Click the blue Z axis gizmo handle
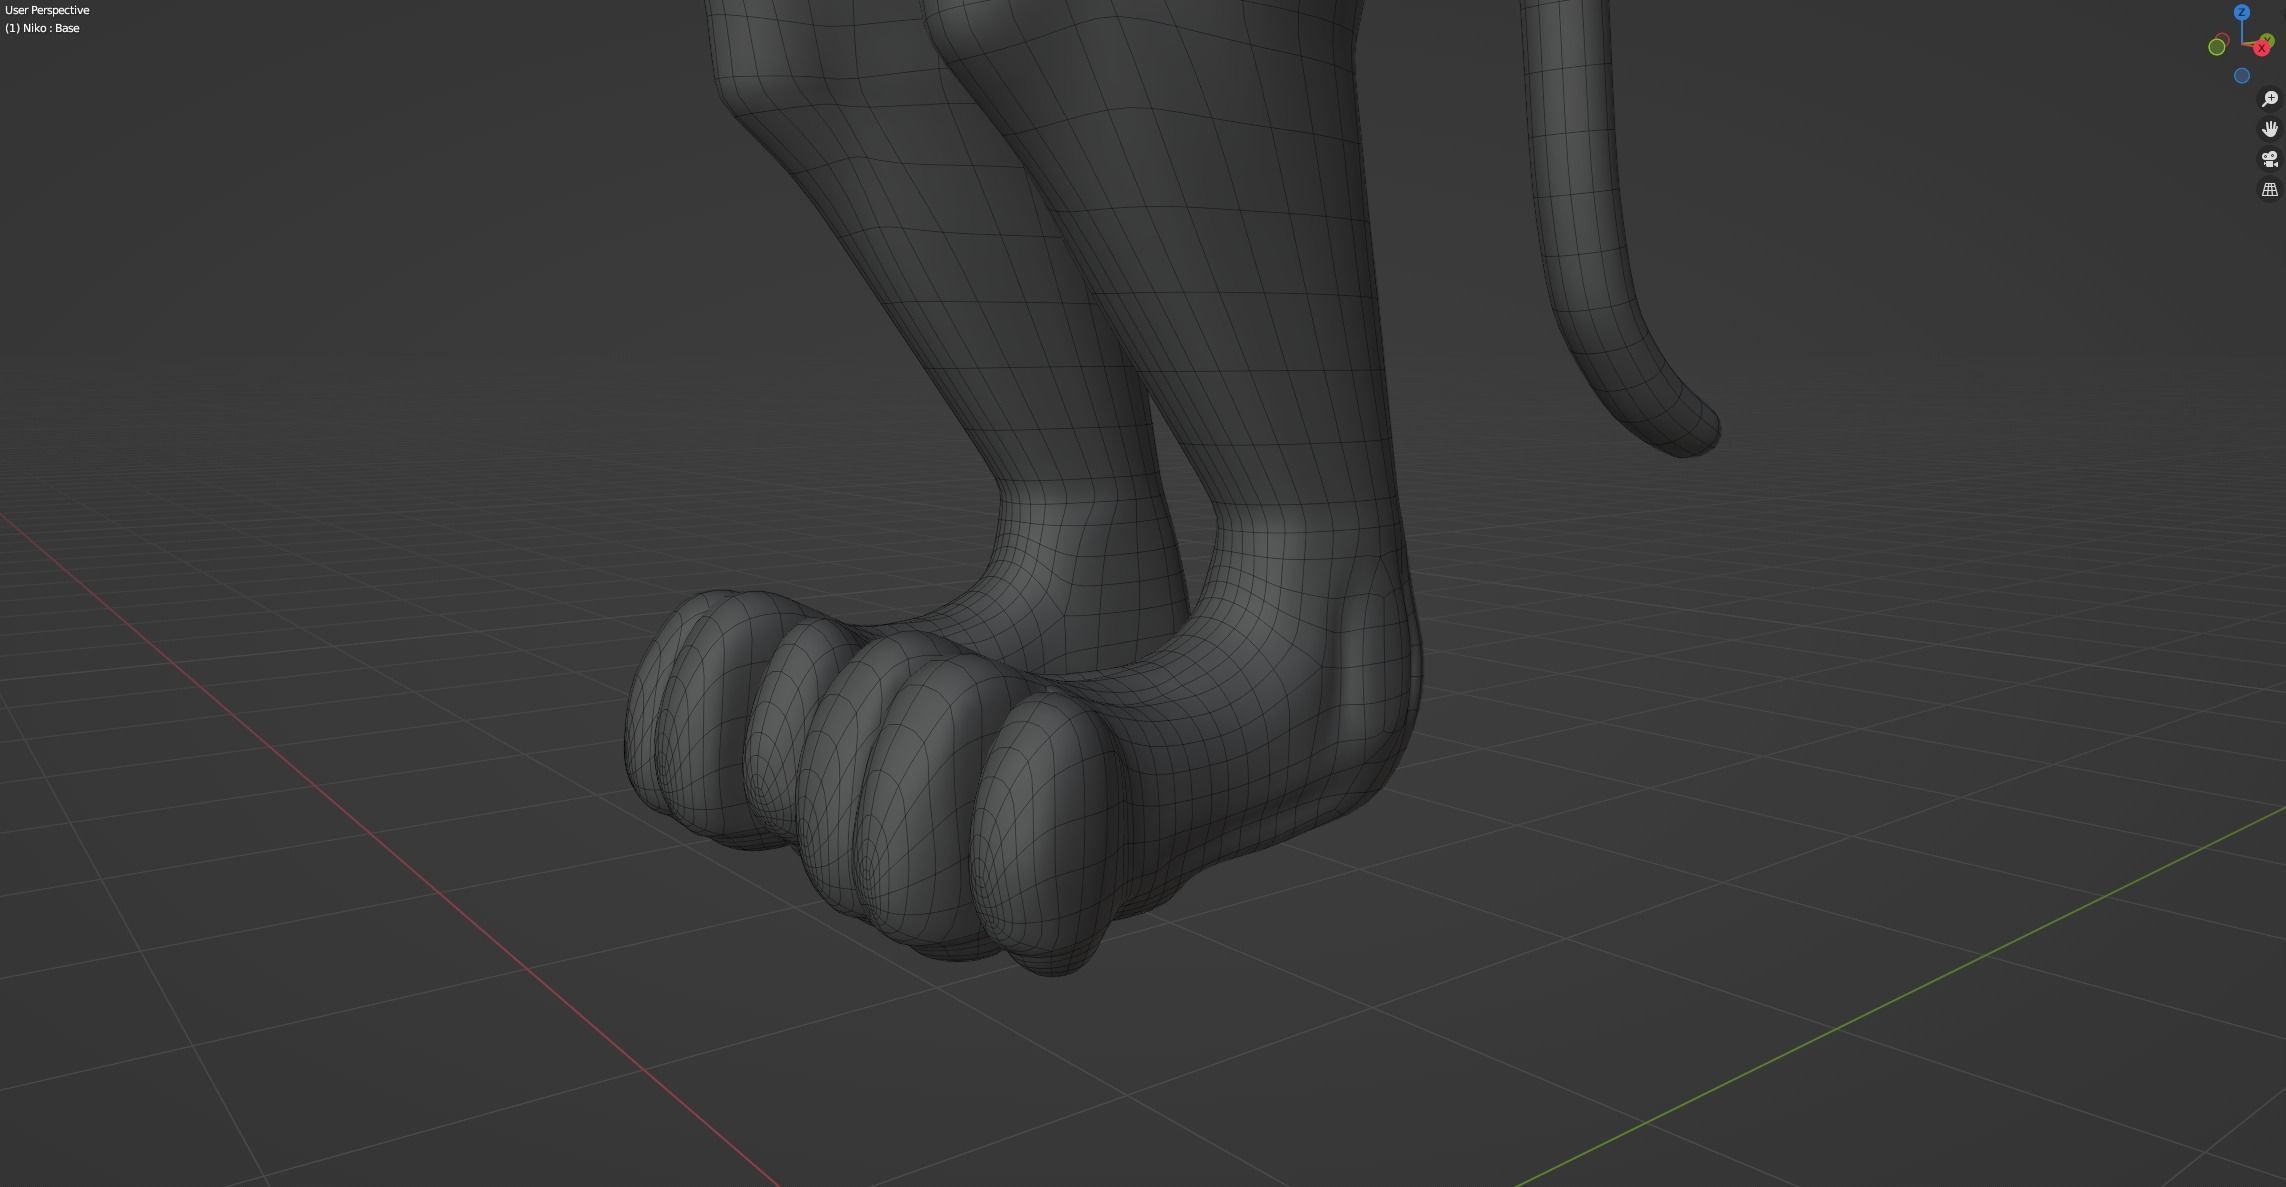 click(x=2242, y=12)
